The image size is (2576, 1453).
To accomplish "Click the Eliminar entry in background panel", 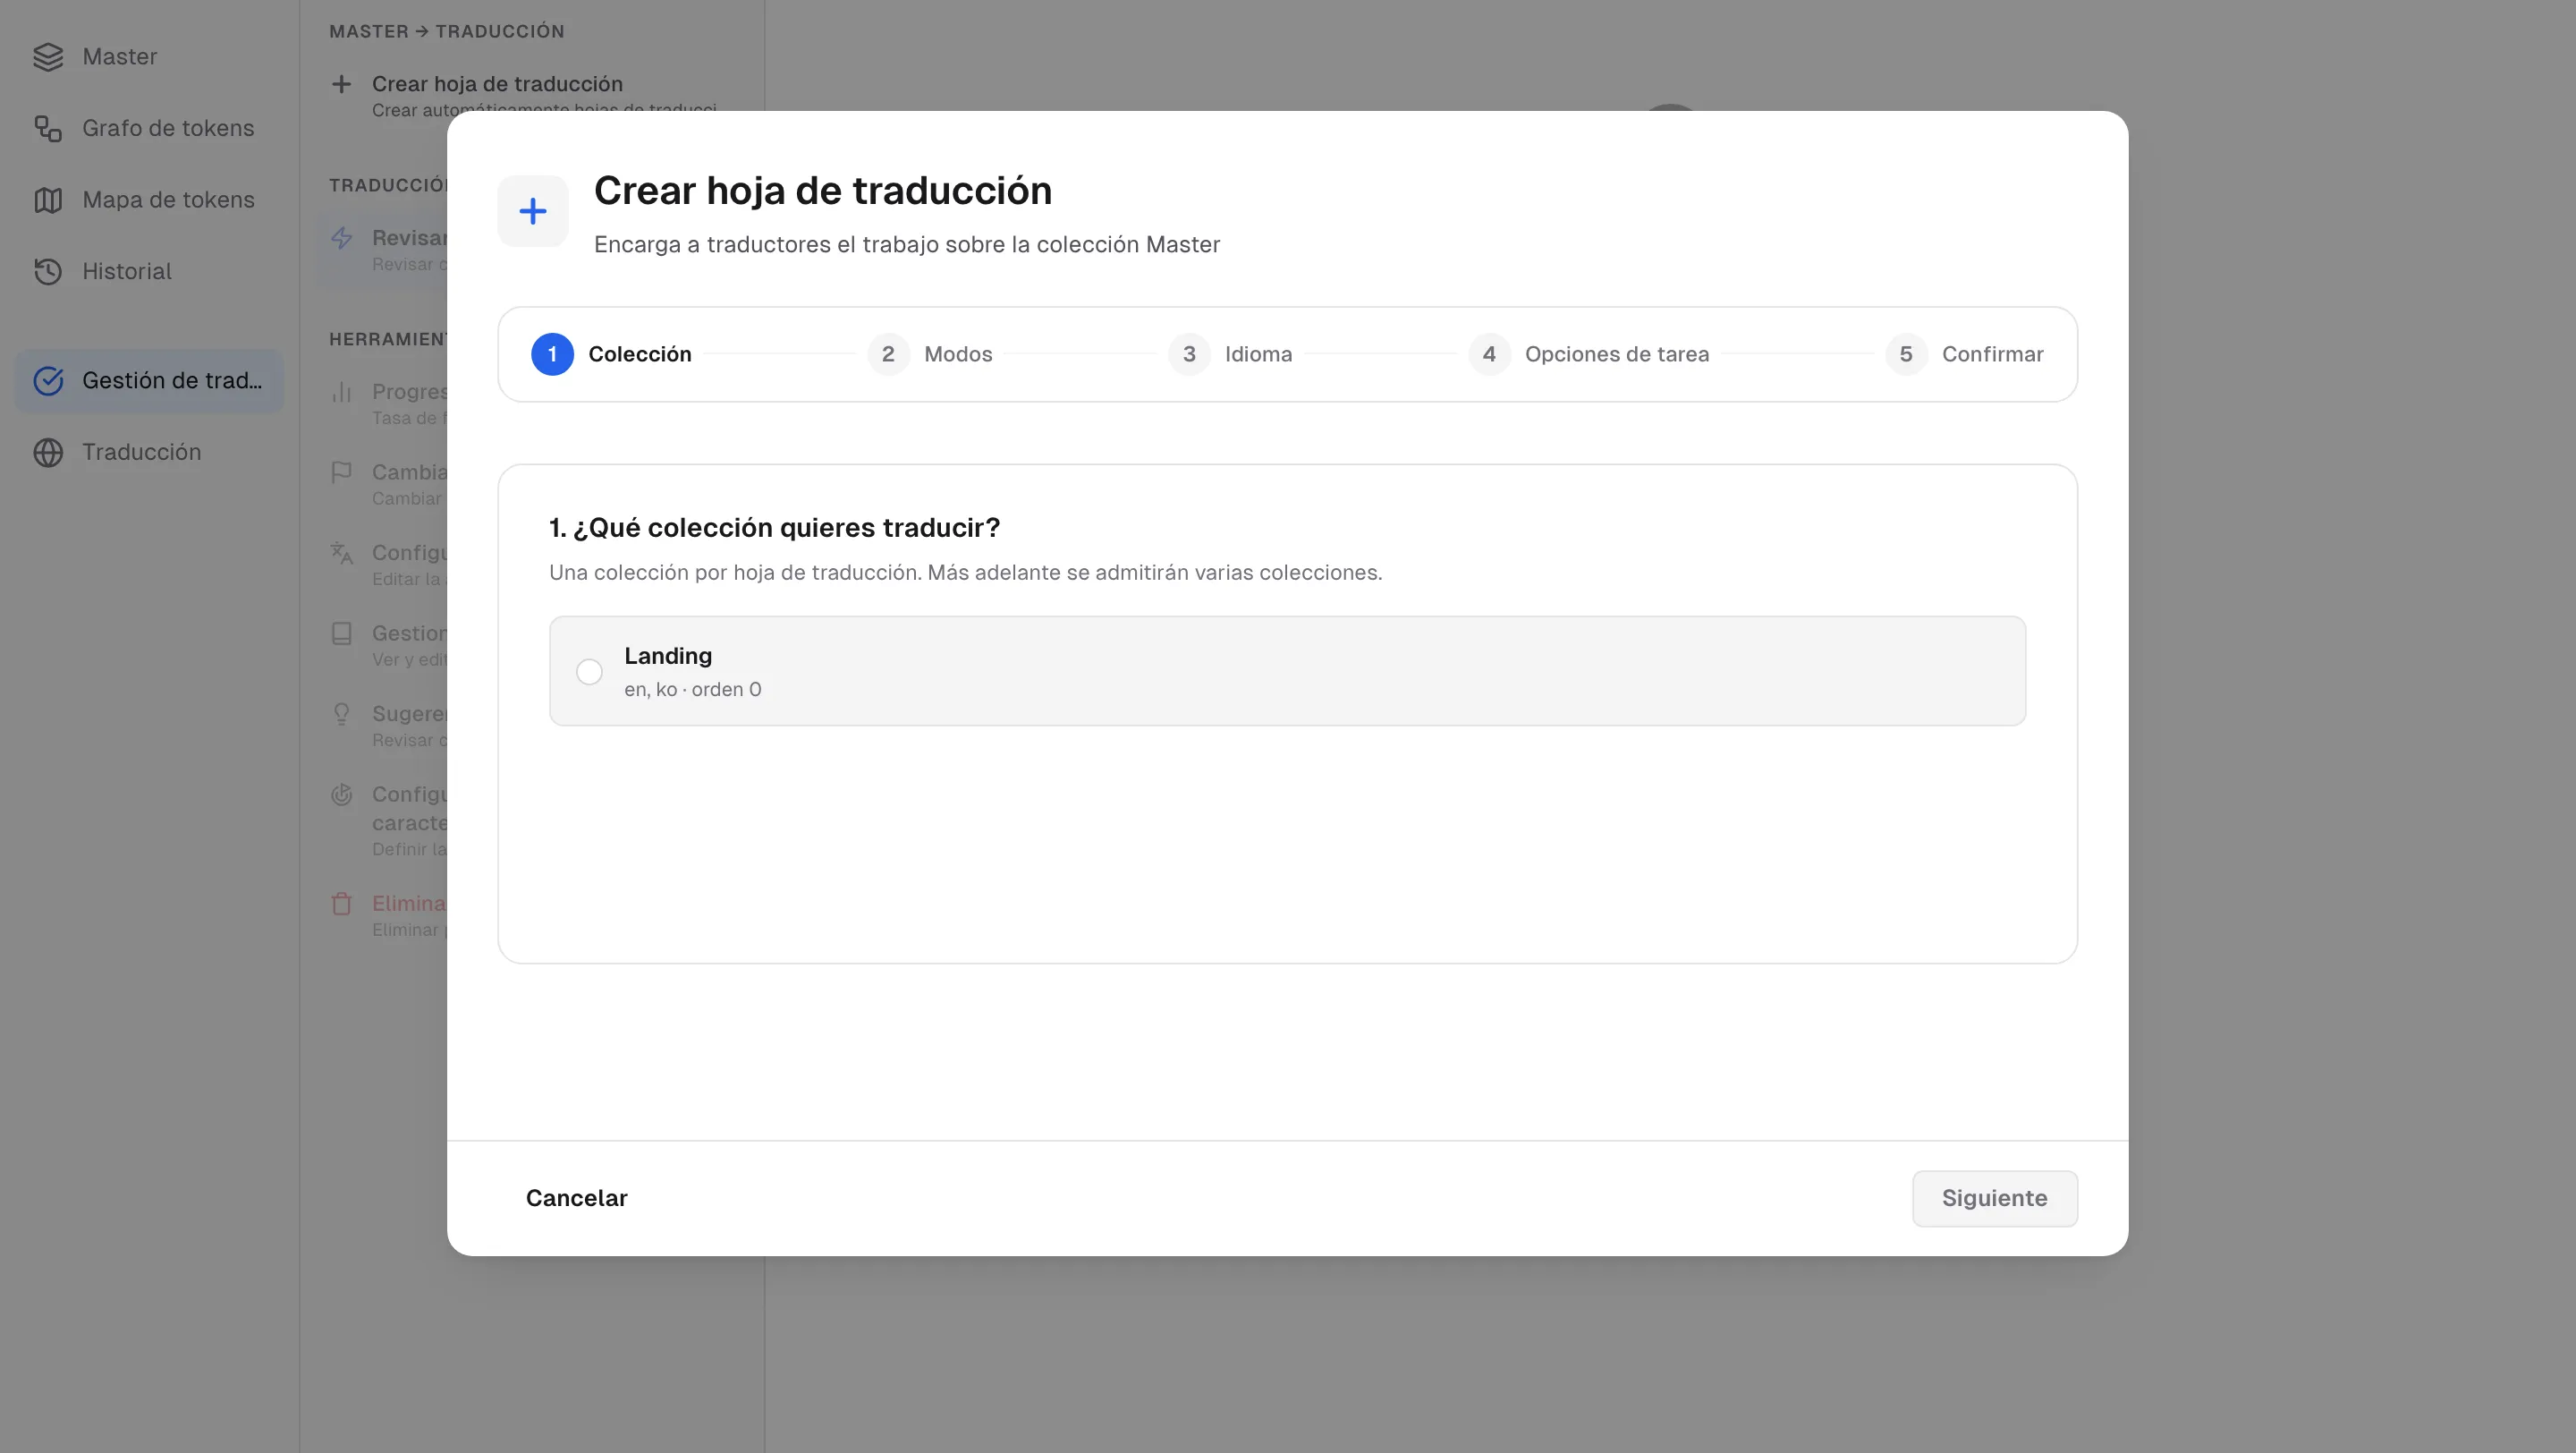I will [408, 904].
